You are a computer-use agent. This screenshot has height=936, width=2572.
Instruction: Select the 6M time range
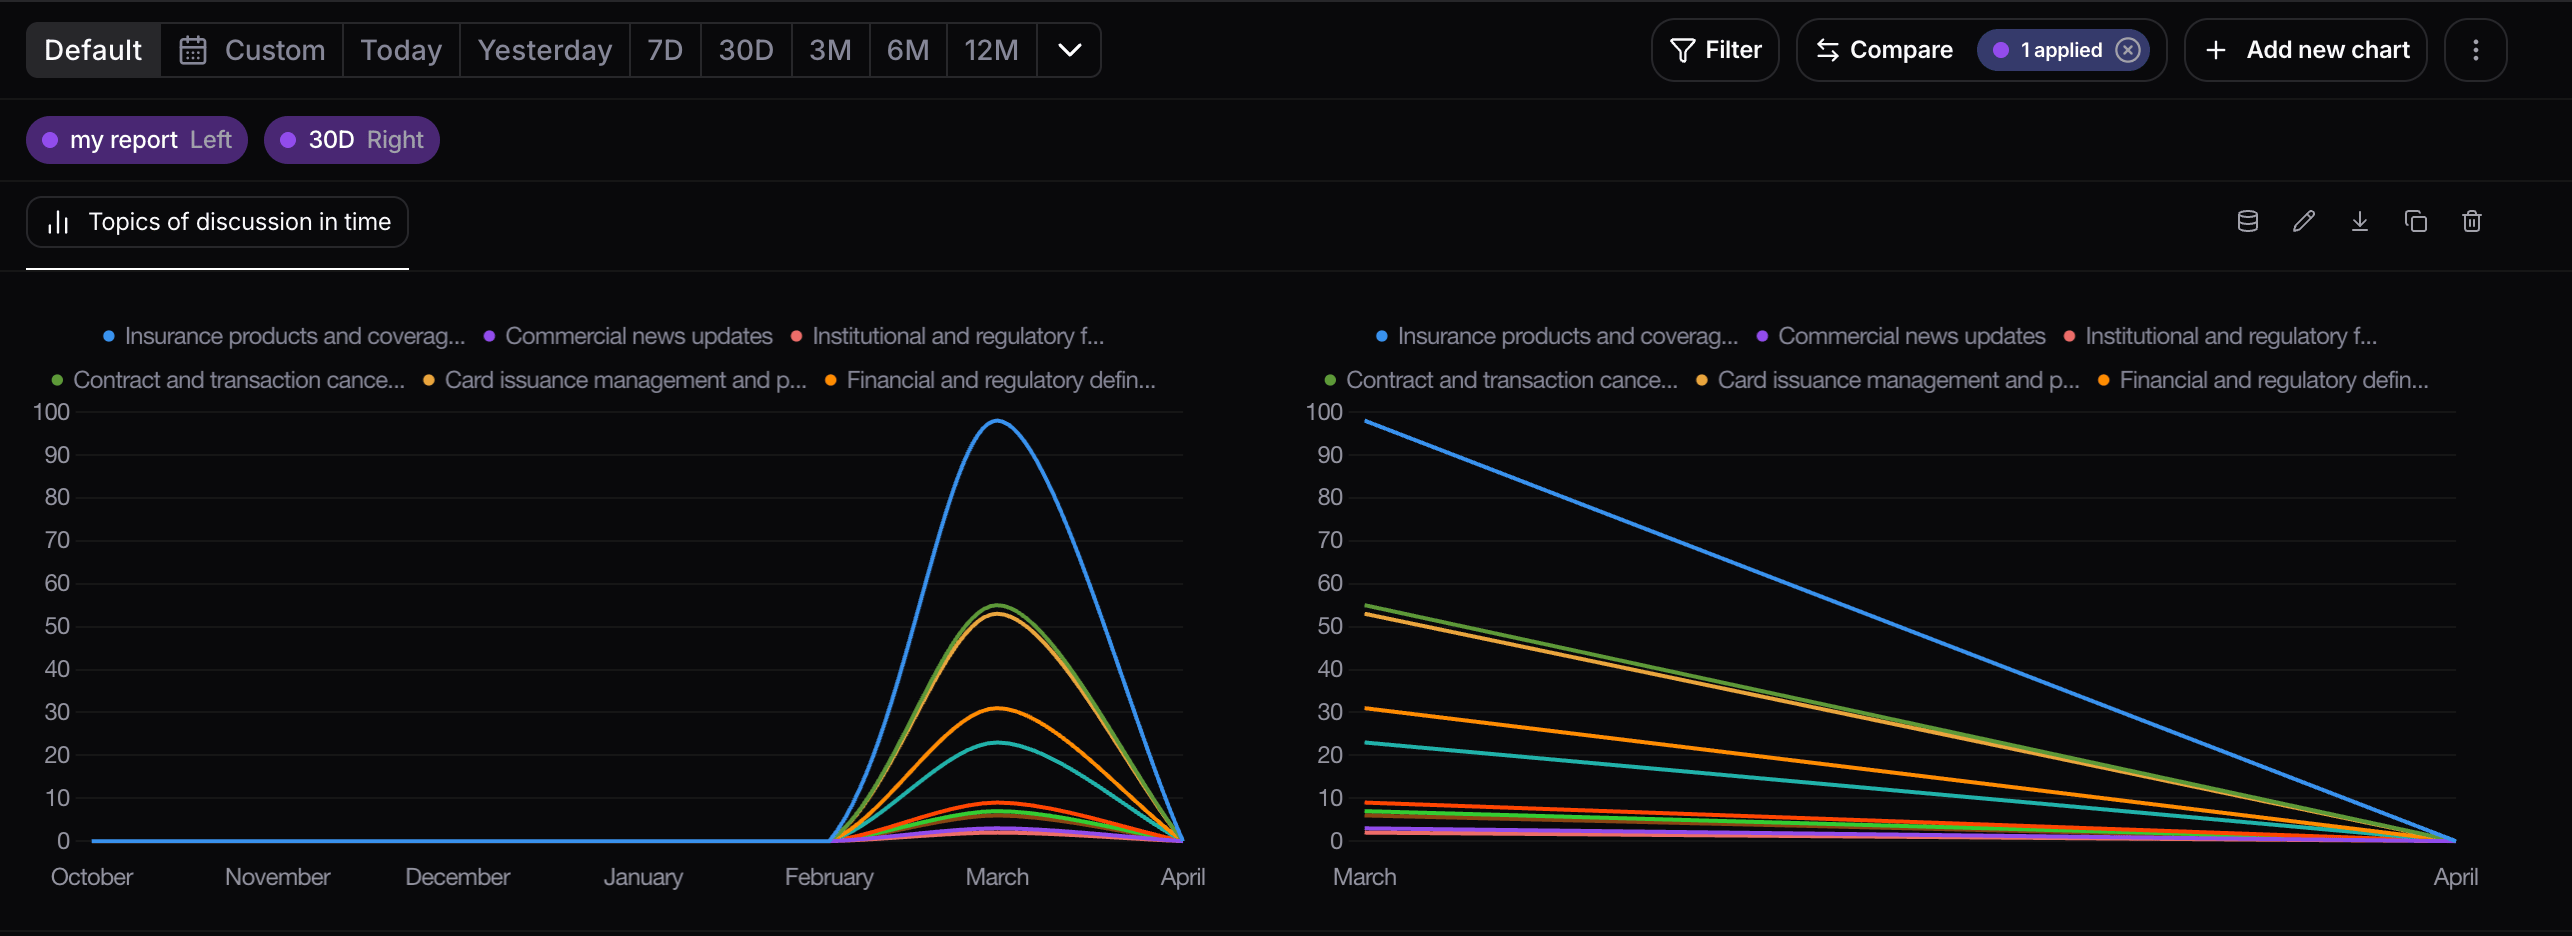908,50
